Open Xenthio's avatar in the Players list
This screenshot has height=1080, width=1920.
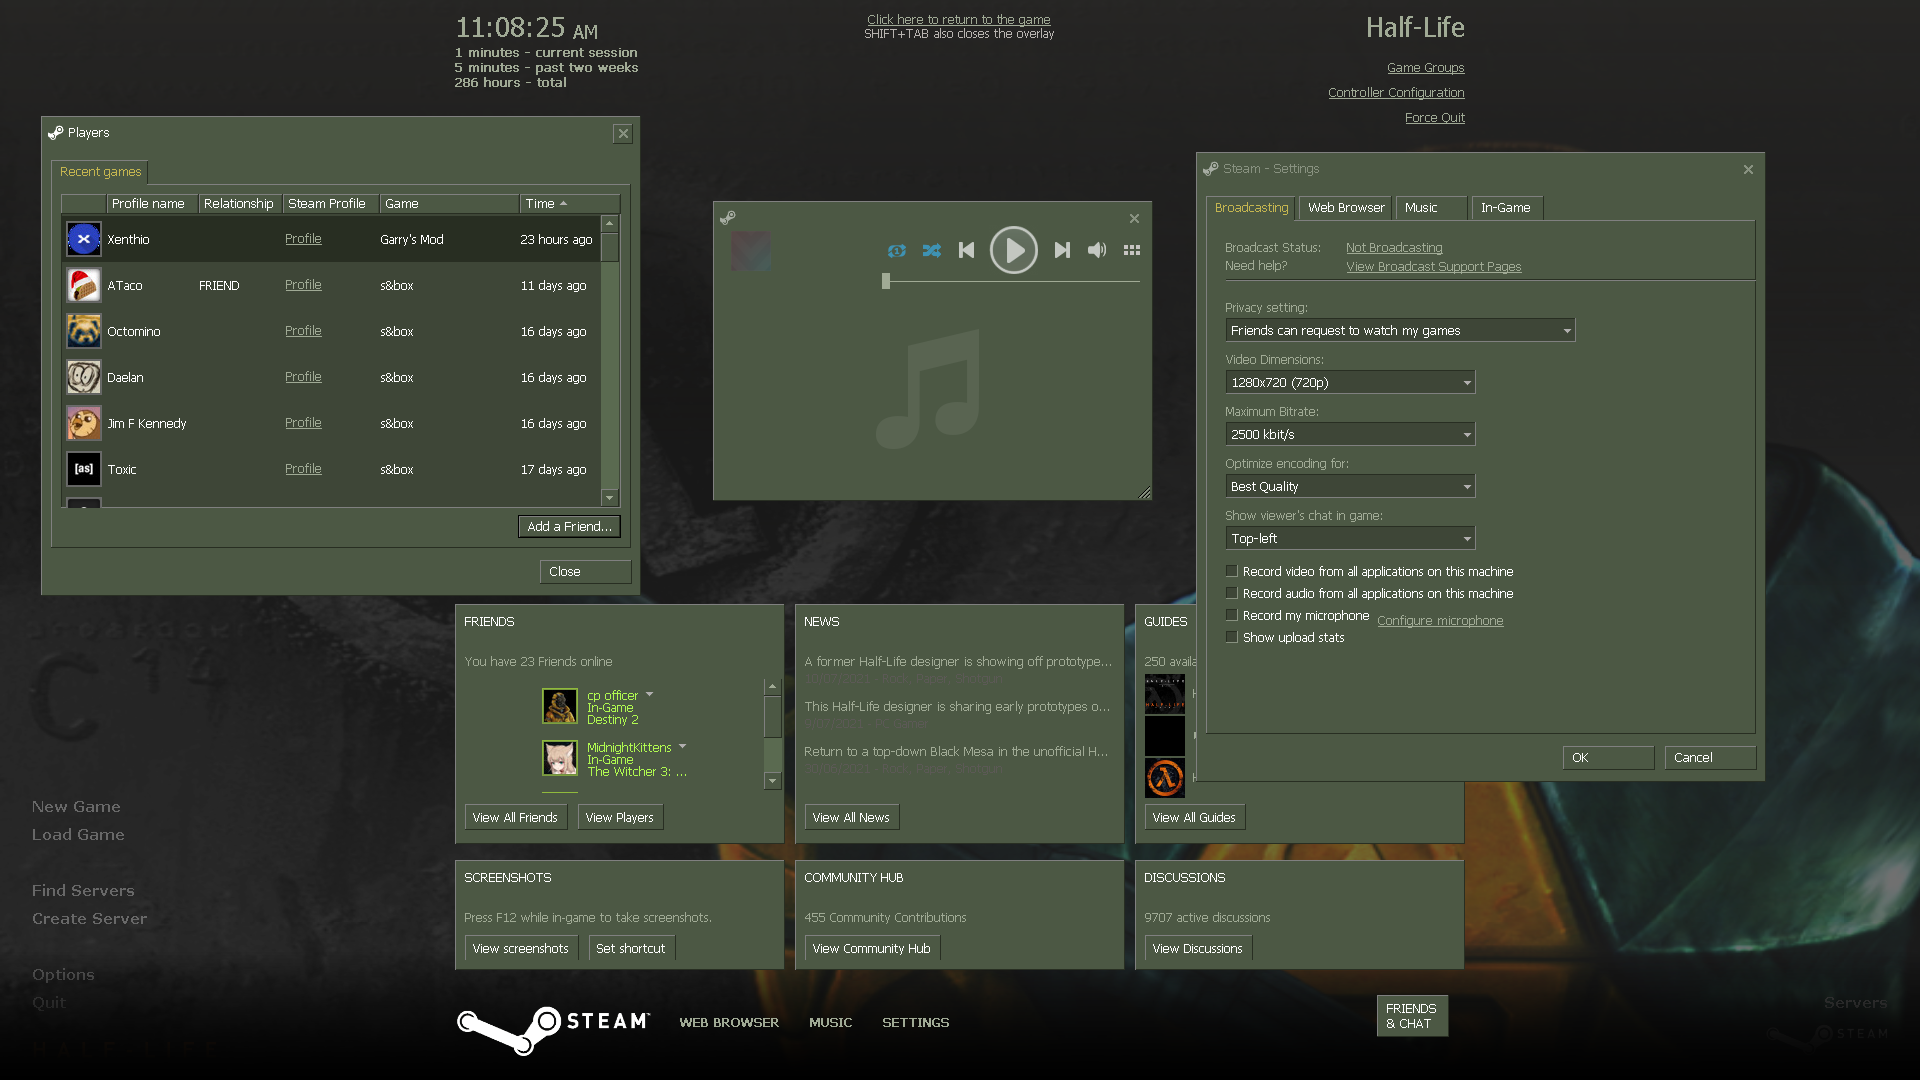[83, 239]
